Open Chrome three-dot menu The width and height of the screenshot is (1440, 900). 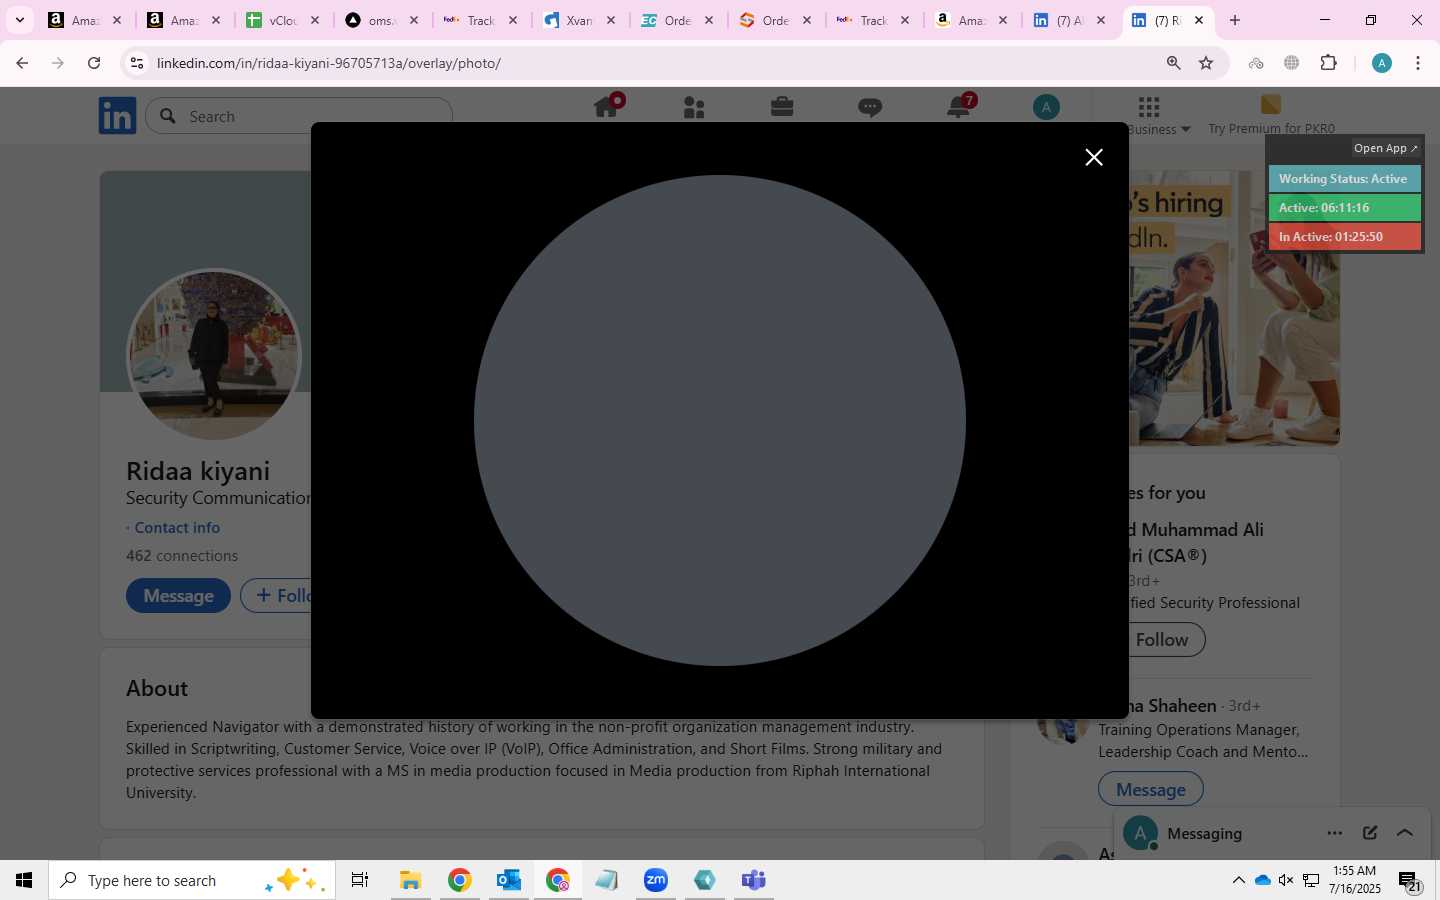tap(1418, 63)
